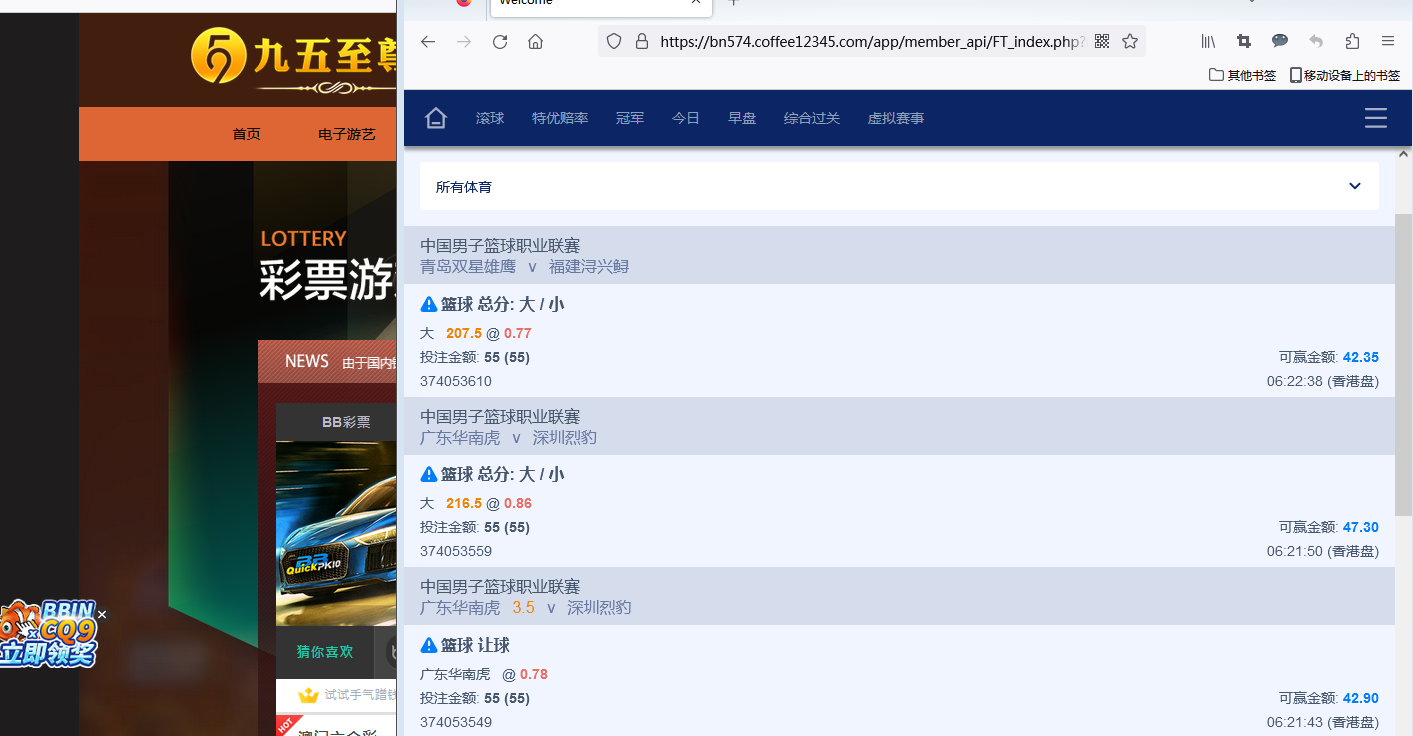Select the 今日 nav tab
The height and width of the screenshot is (736, 1413).
pos(686,118)
